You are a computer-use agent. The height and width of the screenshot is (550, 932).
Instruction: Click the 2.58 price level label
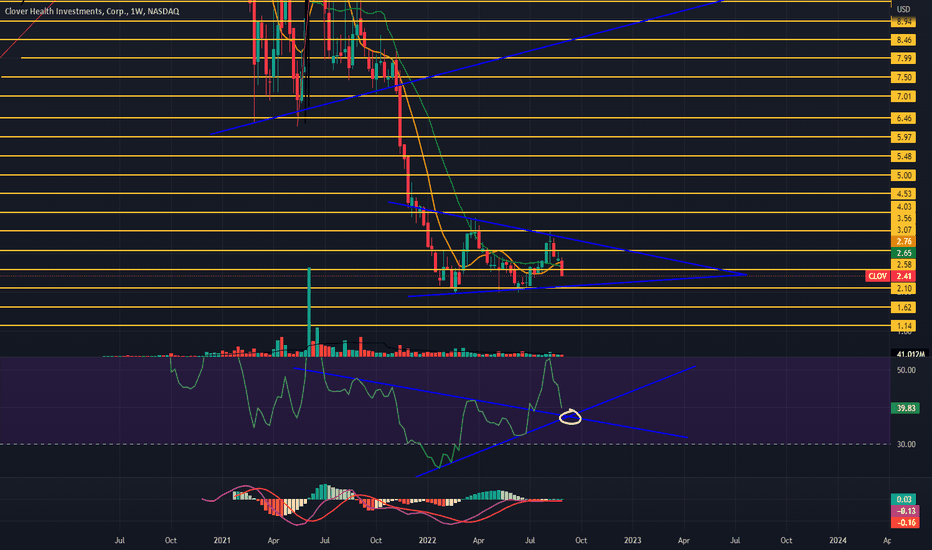tap(903, 265)
